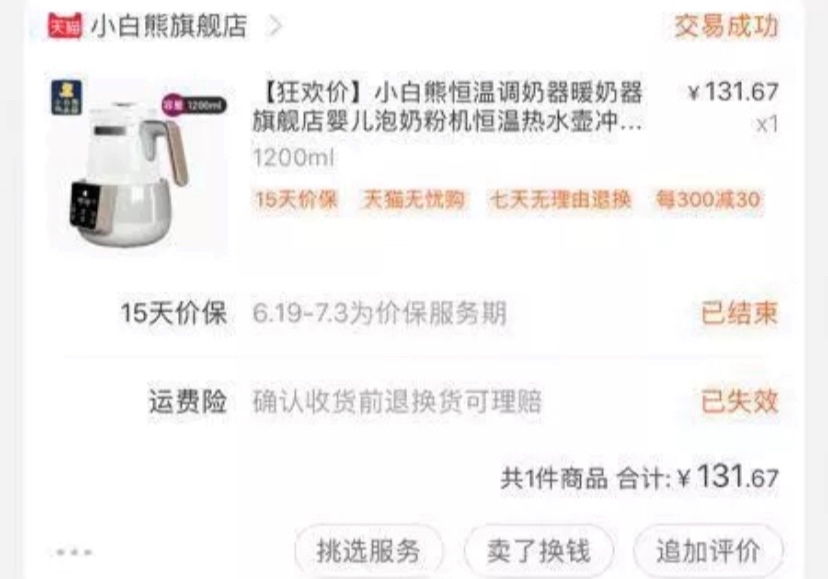Open the 小白熊旗舰店 store page

169,26
